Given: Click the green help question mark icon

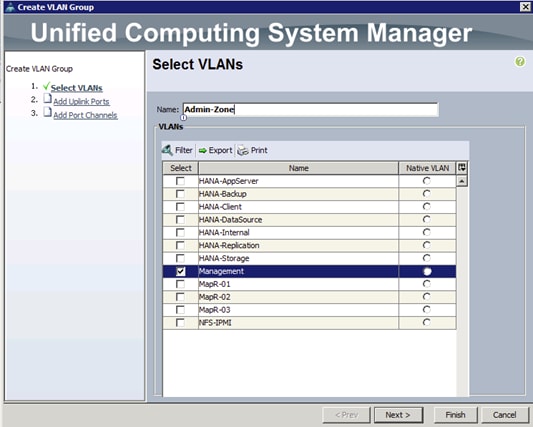Looking at the screenshot, I should tap(520, 62).
